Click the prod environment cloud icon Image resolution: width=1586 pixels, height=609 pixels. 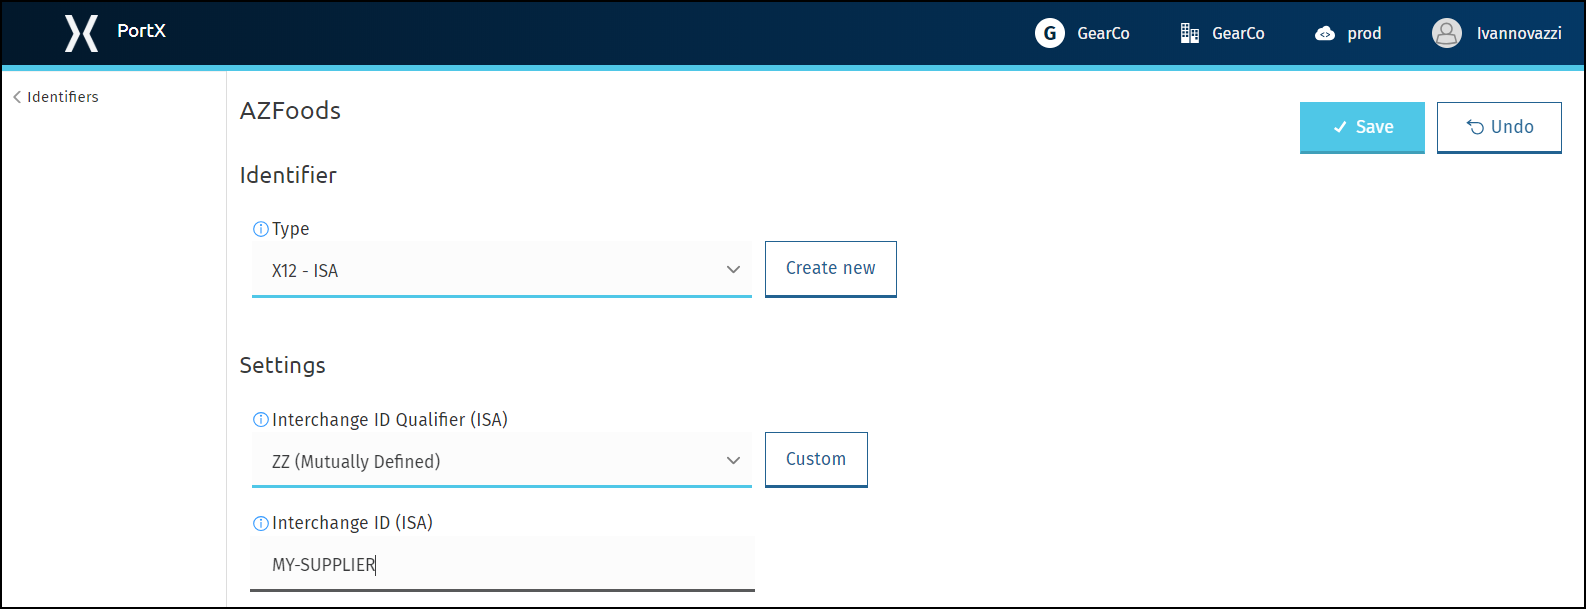(x=1325, y=34)
